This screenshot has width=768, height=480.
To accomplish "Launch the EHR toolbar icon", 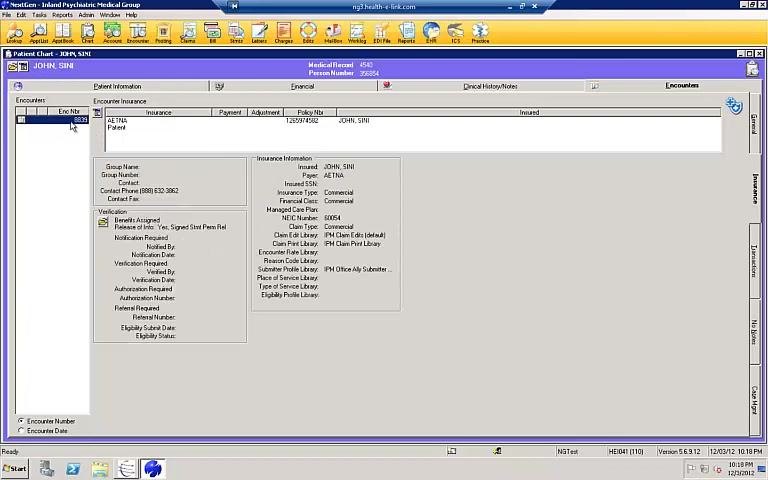I will pyautogui.click(x=431, y=33).
